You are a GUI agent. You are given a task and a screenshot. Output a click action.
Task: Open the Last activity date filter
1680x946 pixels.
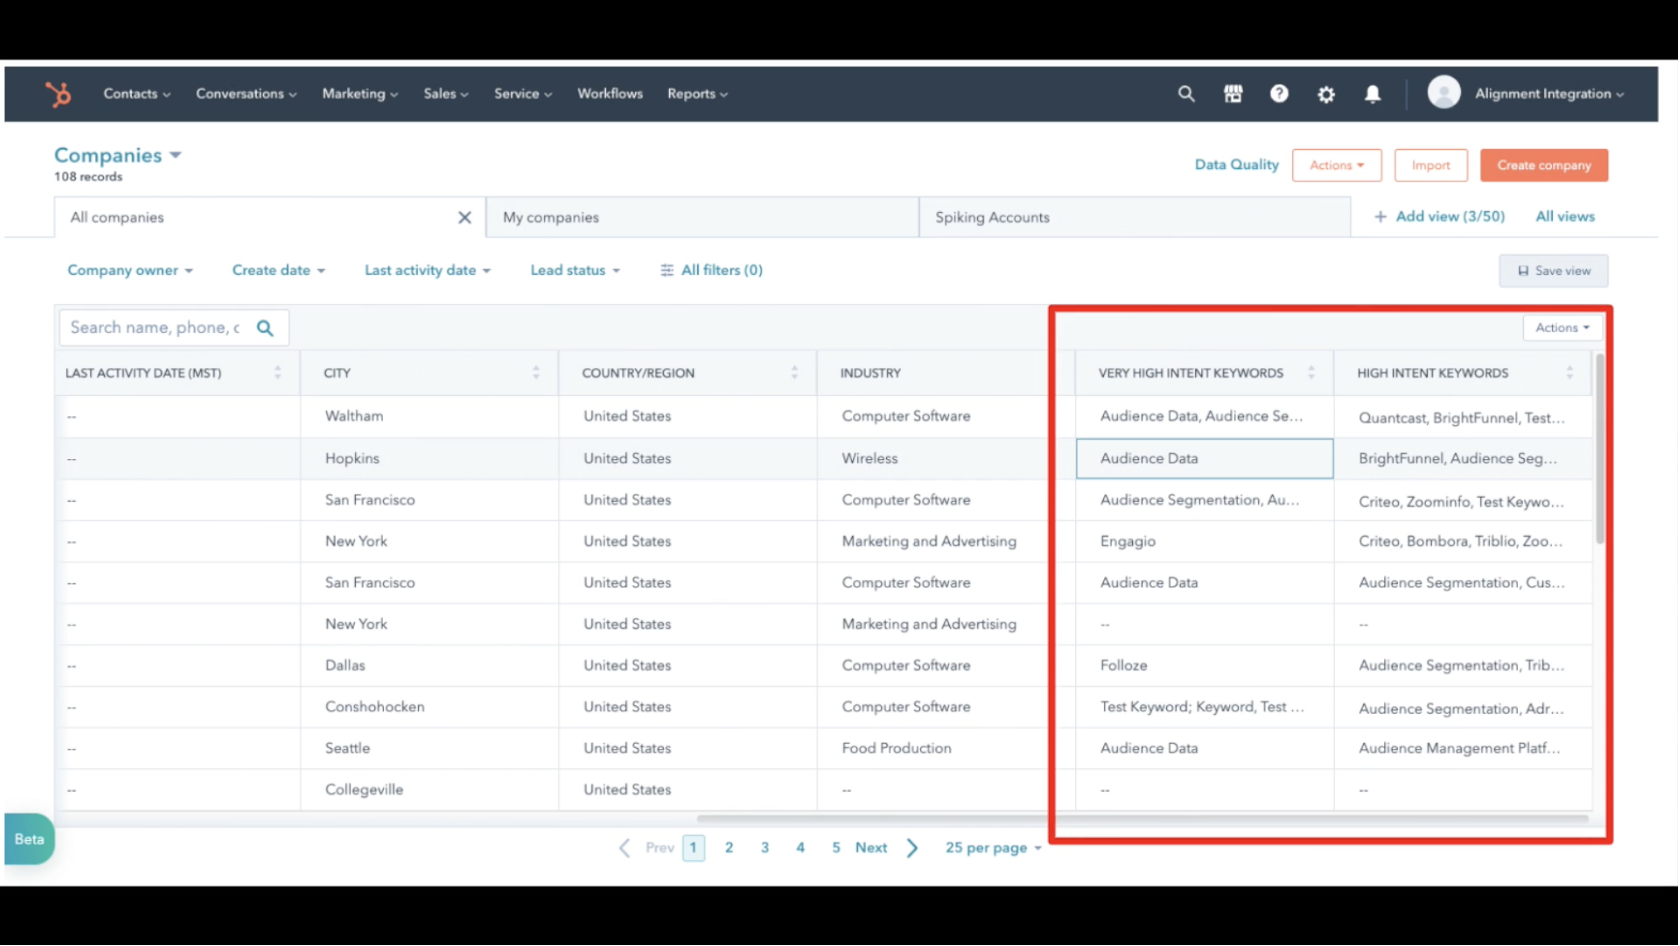tap(428, 271)
